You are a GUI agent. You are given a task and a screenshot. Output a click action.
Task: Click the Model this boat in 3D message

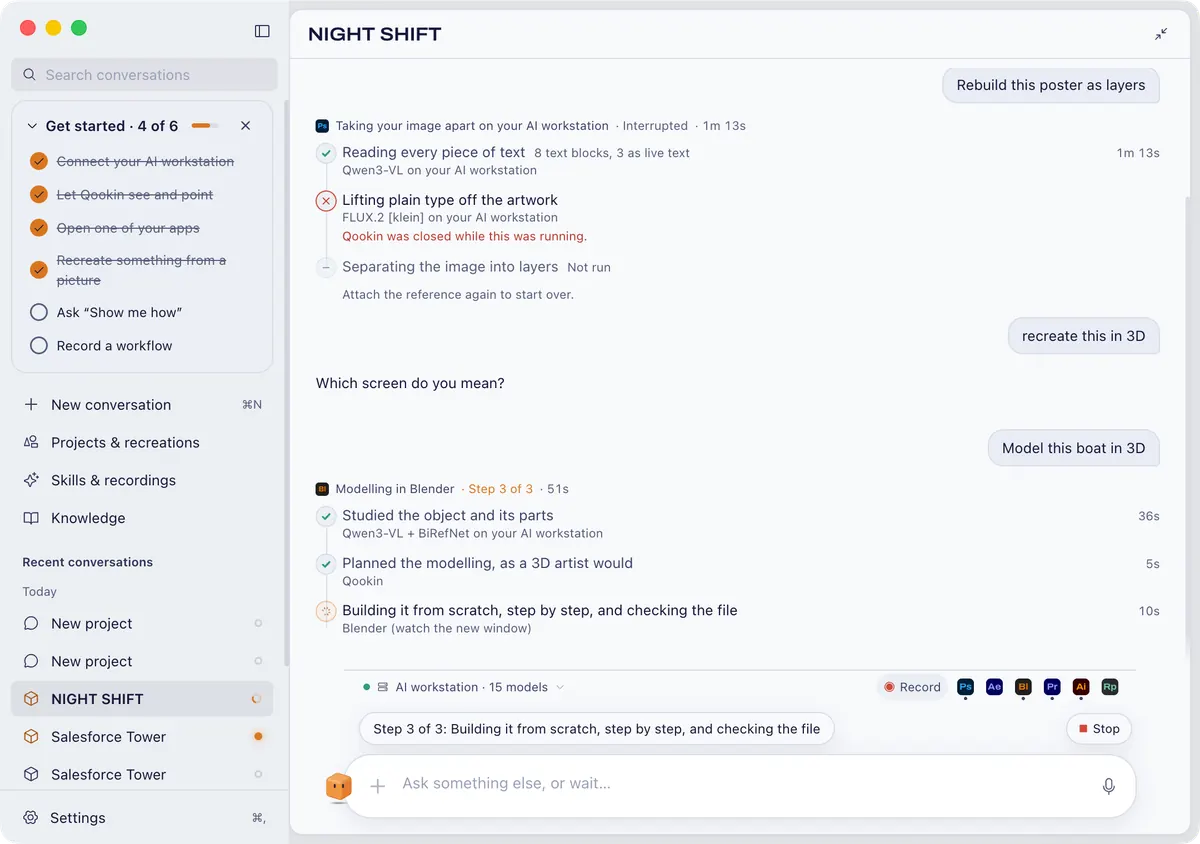(x=1074, y=448)
